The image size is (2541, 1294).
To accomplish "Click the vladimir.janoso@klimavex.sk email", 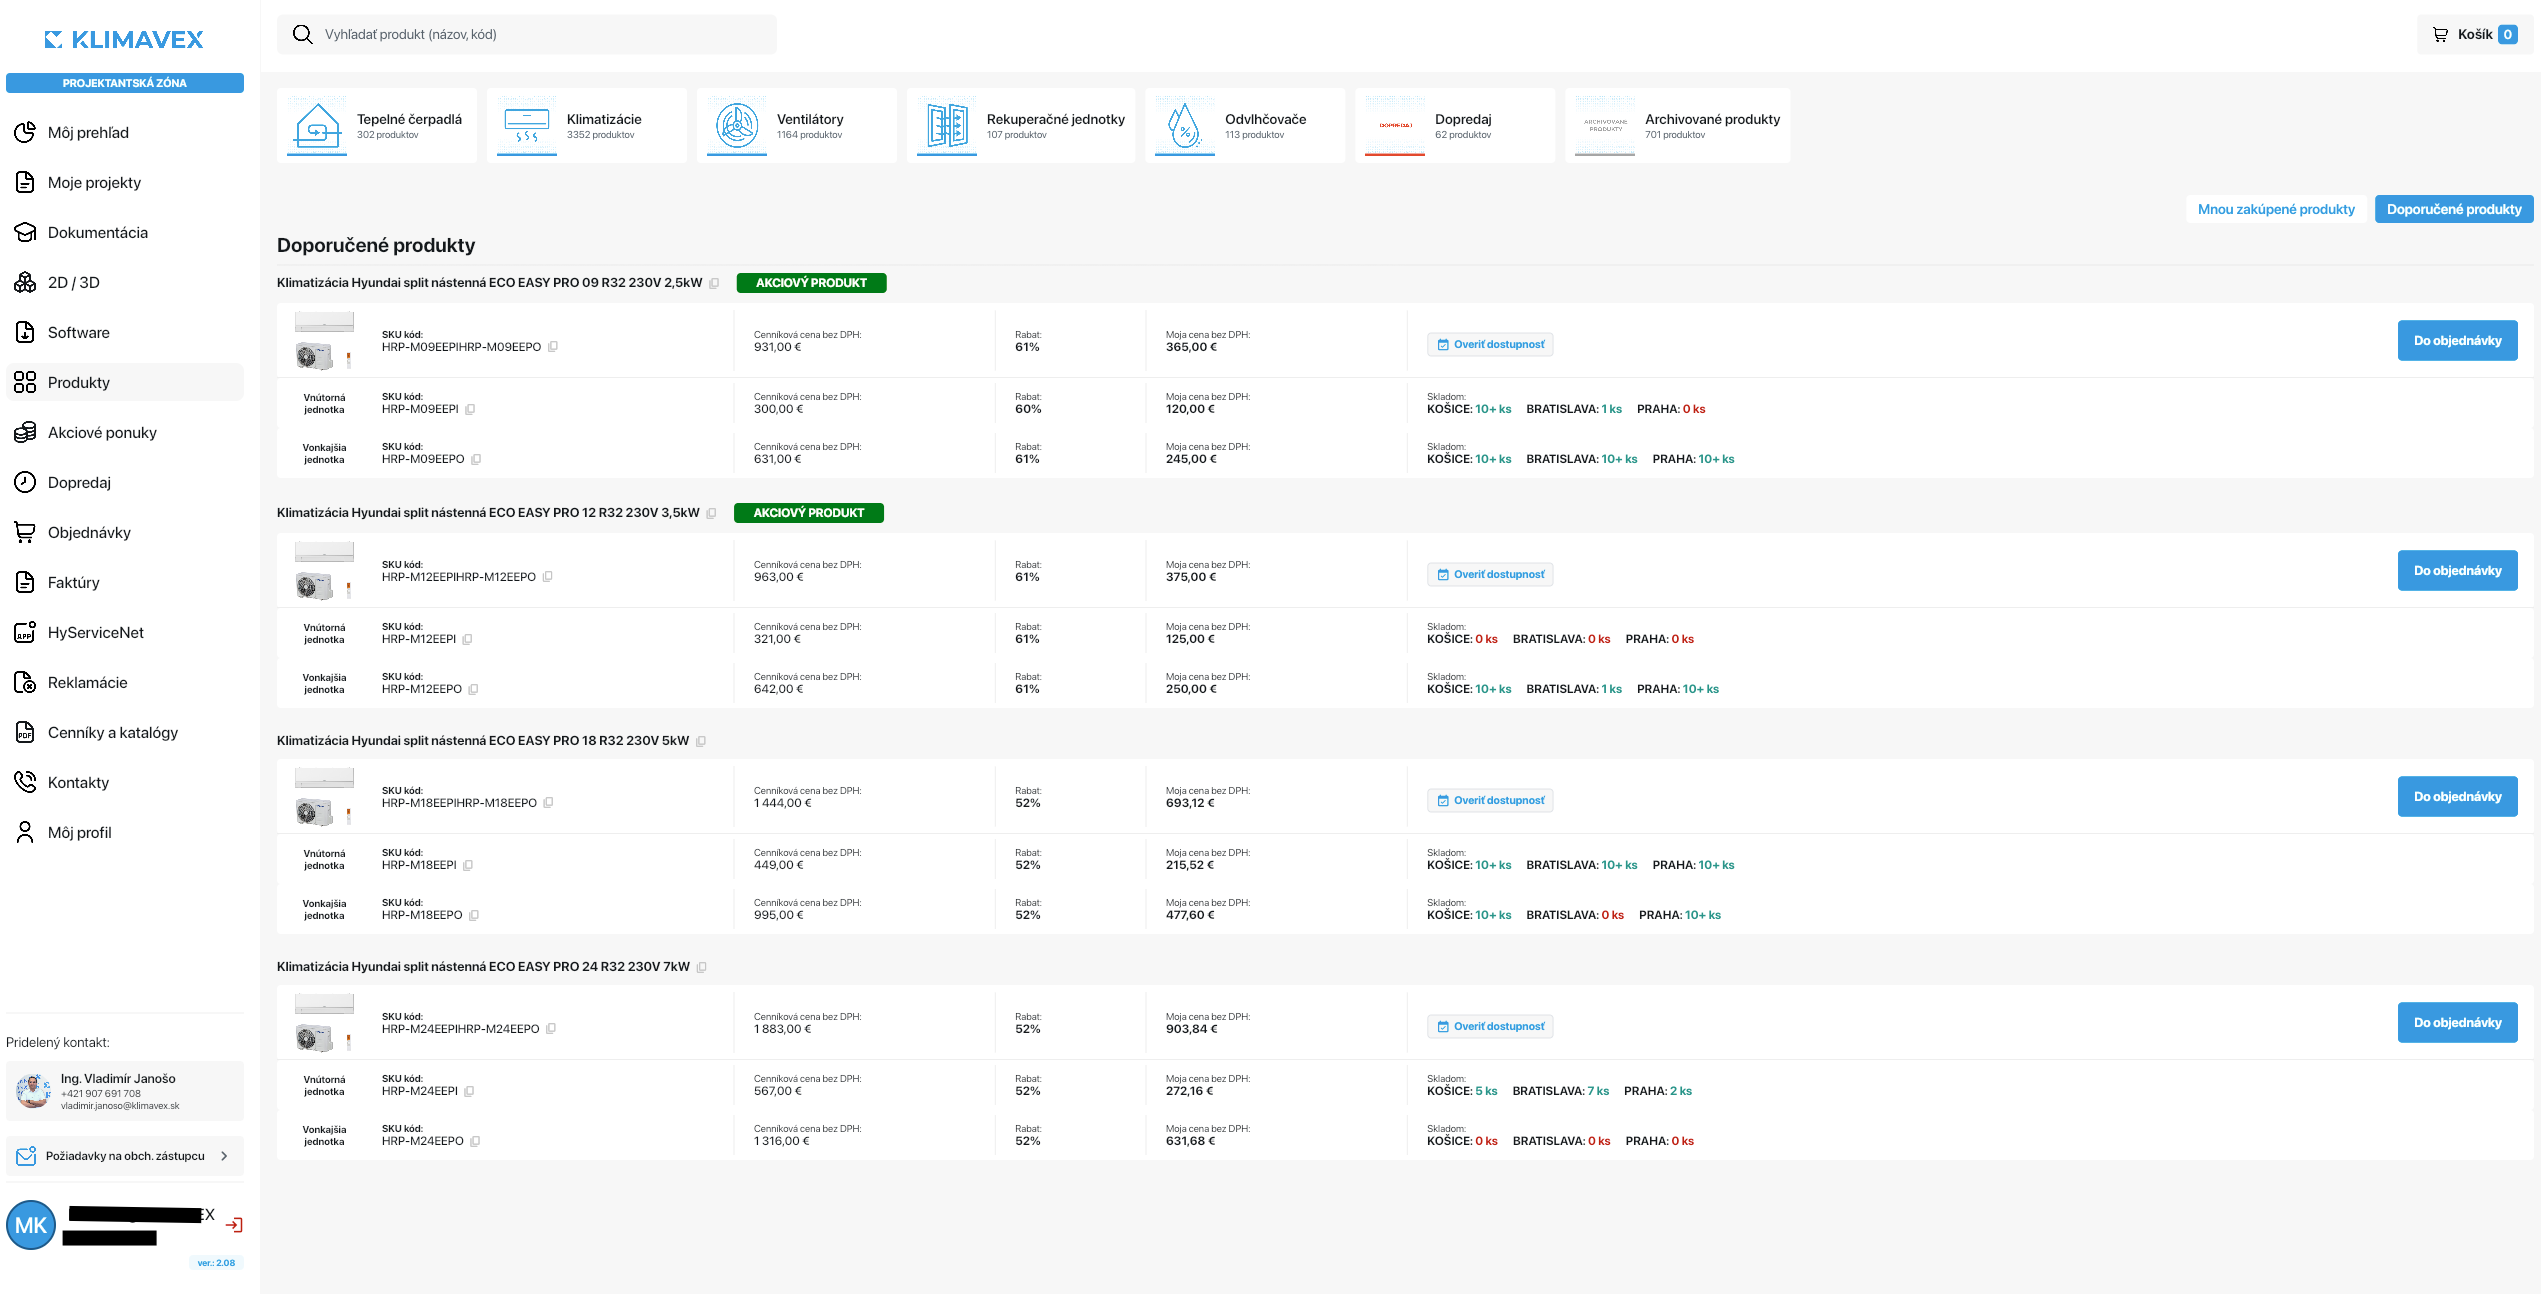I will pyautogui.click(x=120, y=1106).
